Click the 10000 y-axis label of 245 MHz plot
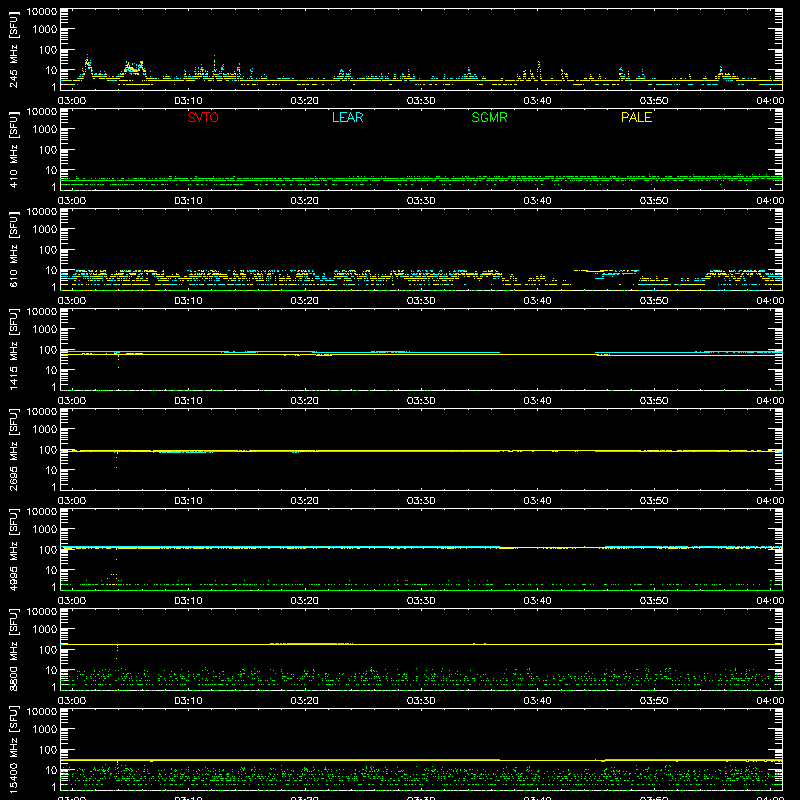Screen dimensions: 800x800 point(42,12)
